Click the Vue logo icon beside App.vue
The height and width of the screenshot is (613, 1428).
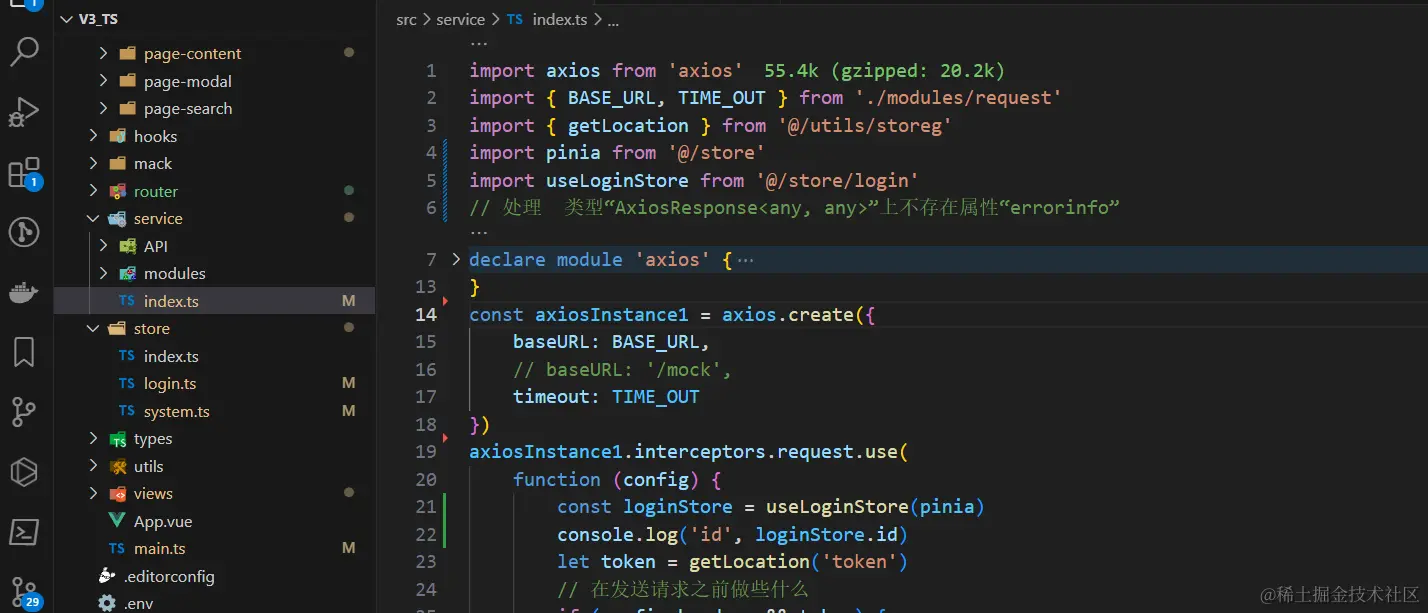click(117, 521)
